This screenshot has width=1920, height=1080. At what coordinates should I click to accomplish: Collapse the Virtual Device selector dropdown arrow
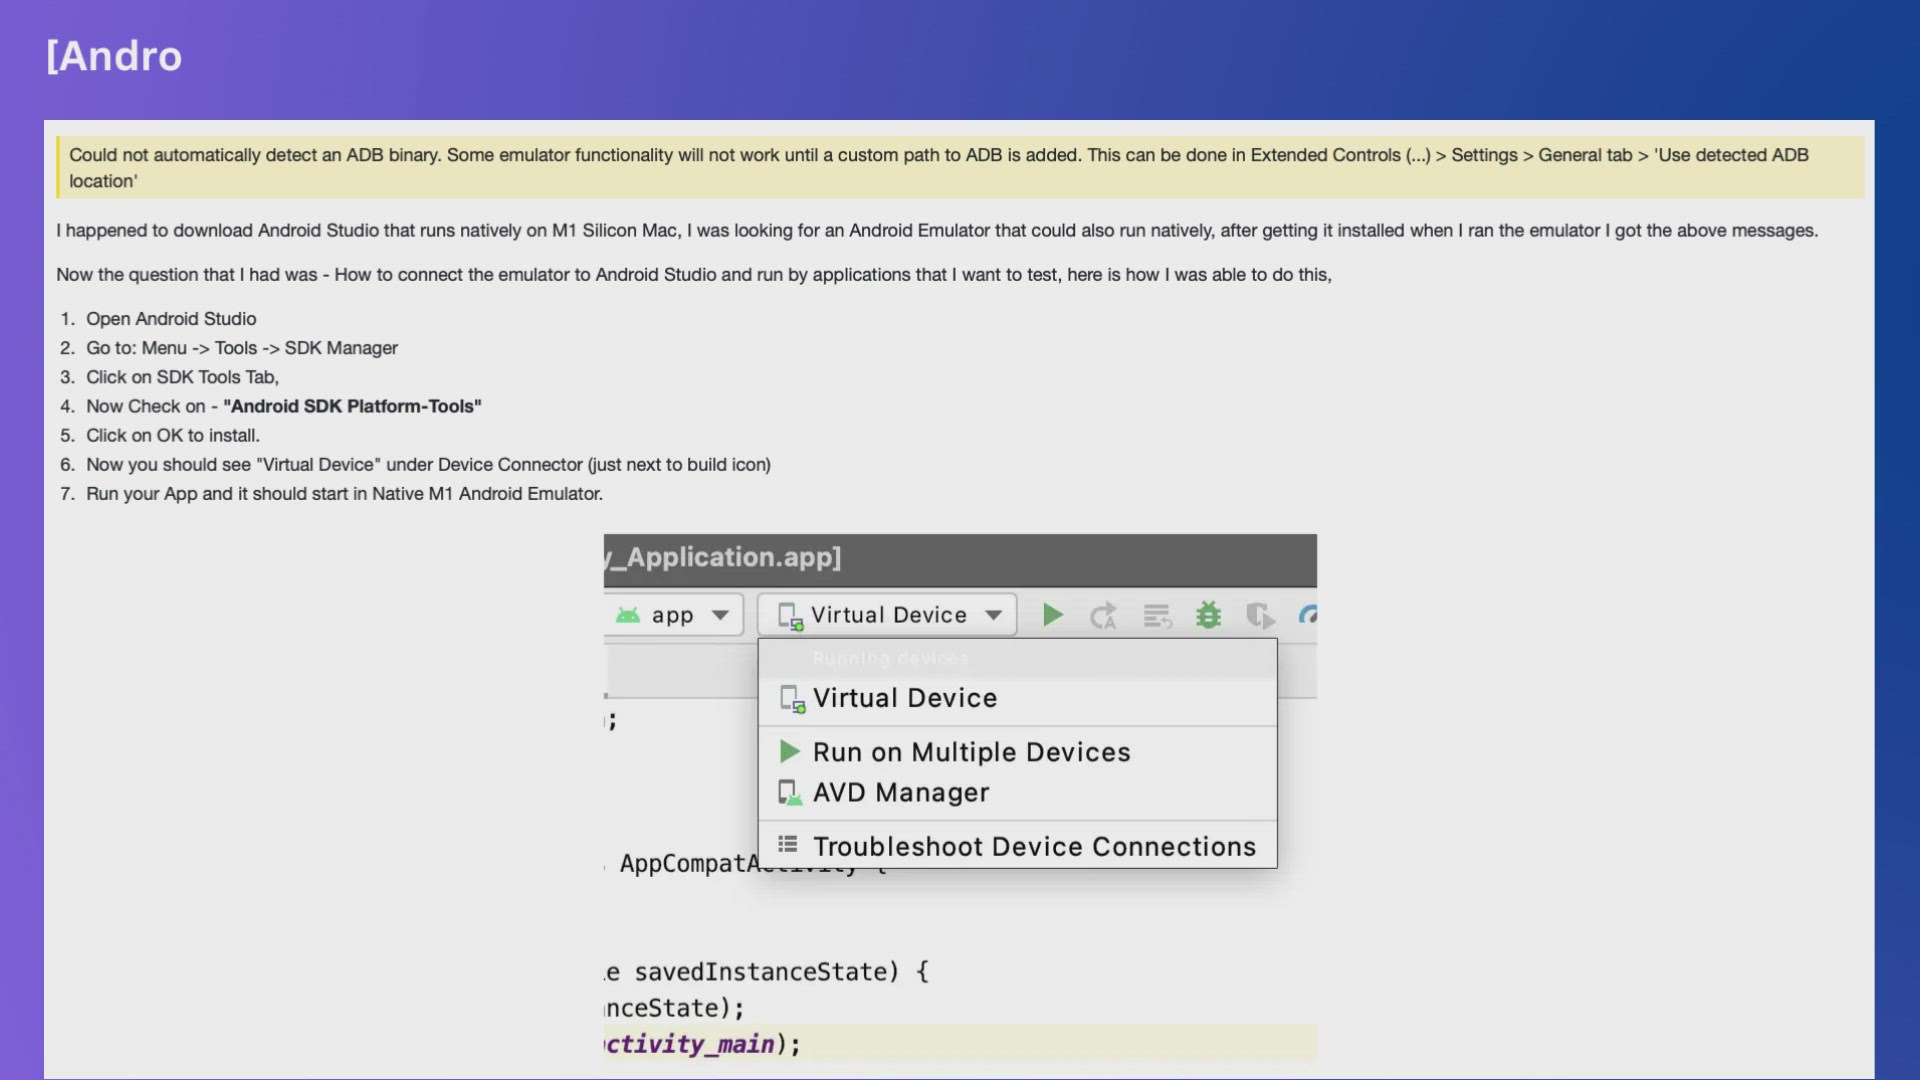(x=993, y=615)
